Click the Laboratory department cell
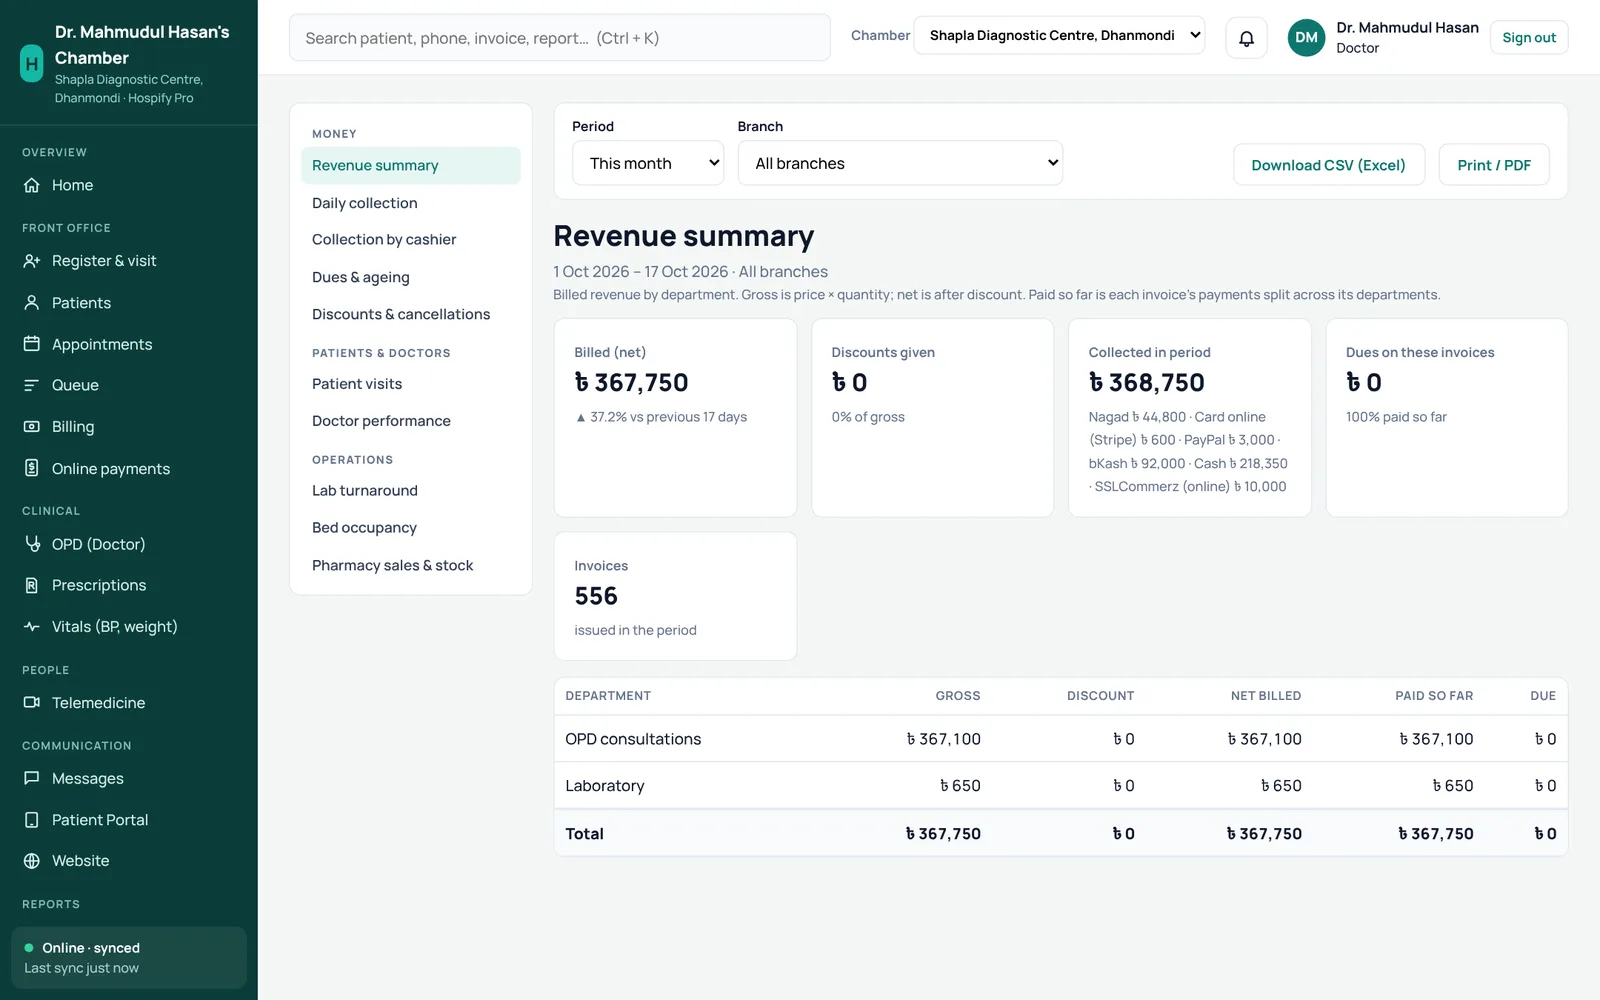Screen dimensions: 1600x1000 click(605, 786)
